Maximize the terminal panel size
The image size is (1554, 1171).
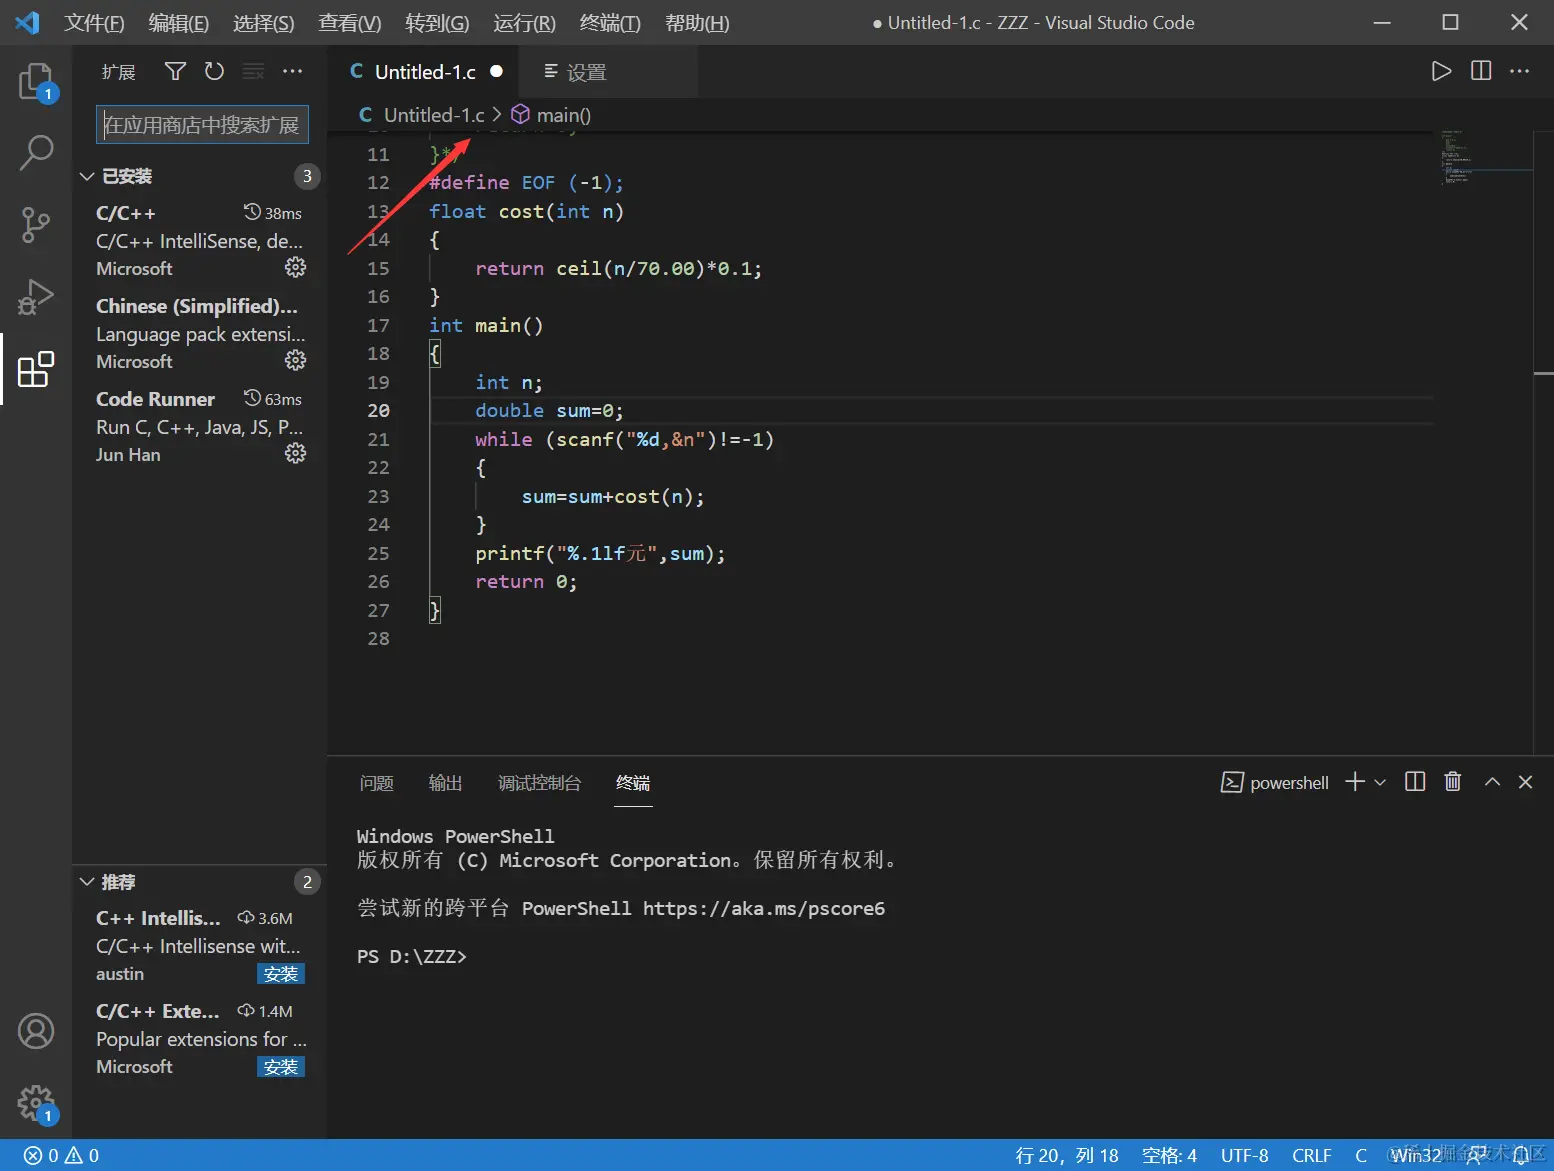click(x=1492, y=782)
